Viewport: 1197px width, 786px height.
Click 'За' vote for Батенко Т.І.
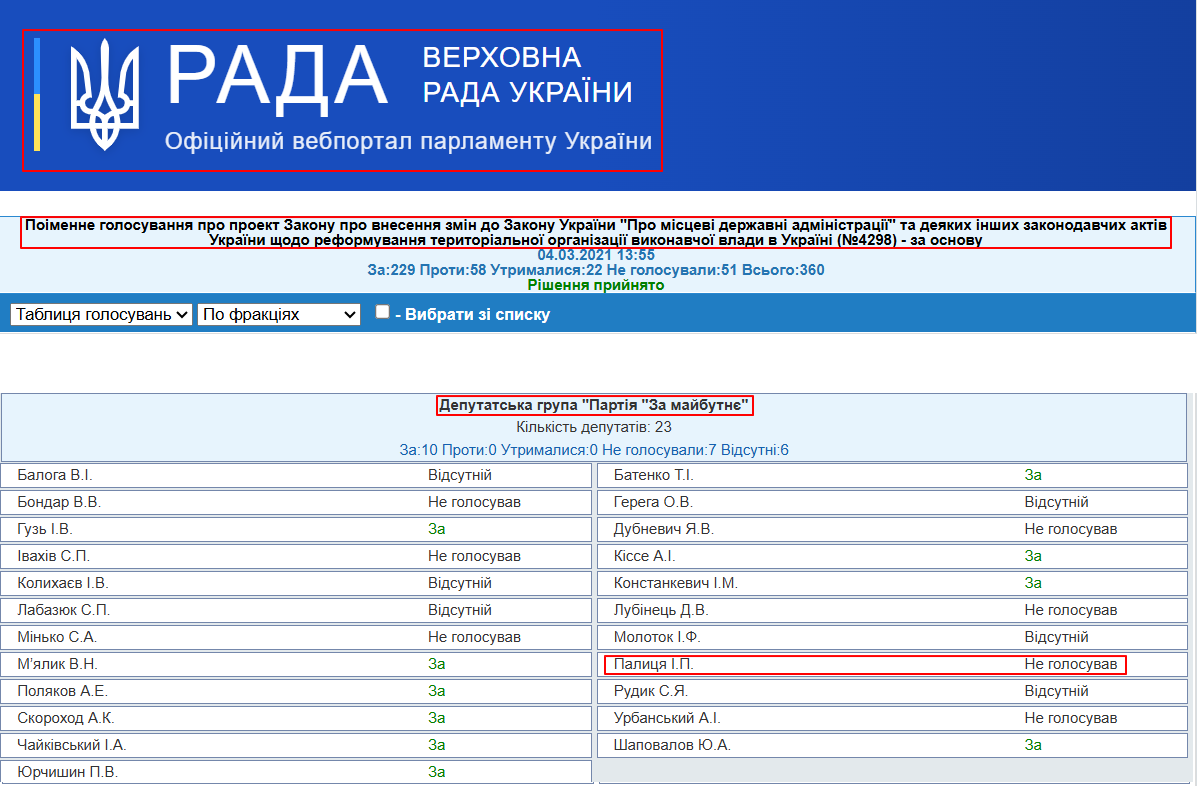[x=1033, y=475]
